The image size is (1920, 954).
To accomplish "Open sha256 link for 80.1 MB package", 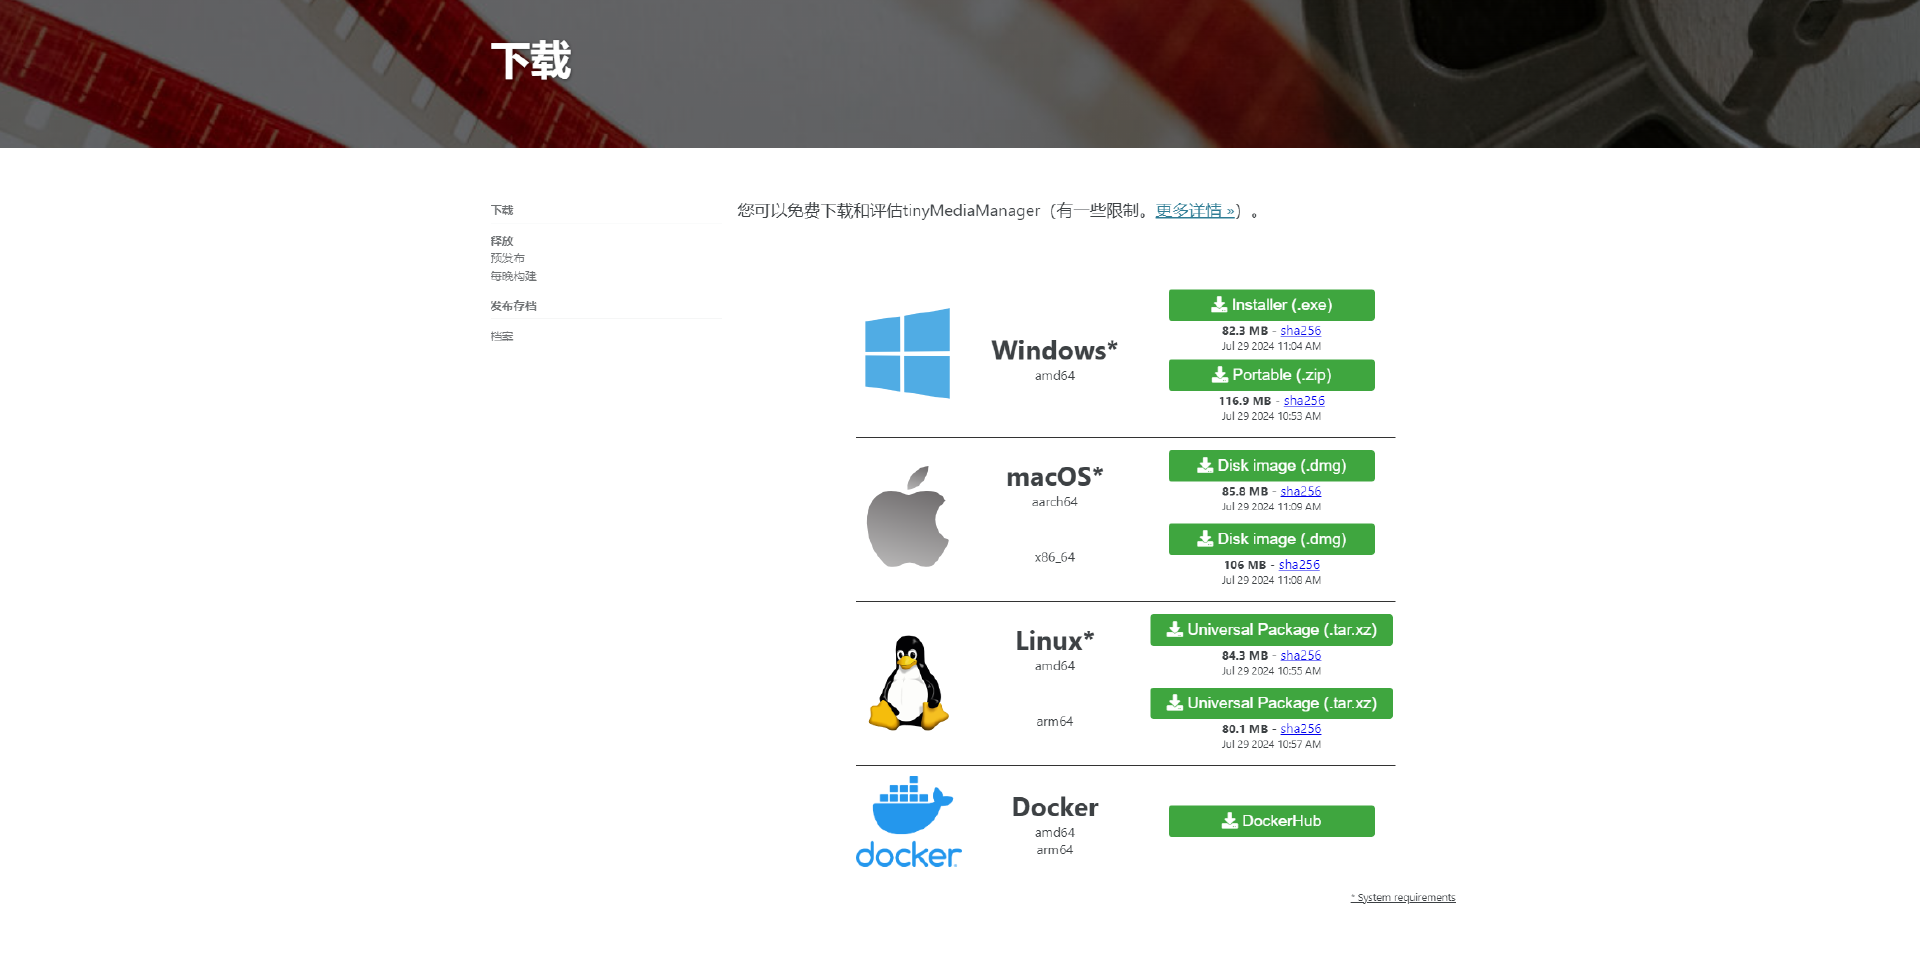I will pos(1300,729).
